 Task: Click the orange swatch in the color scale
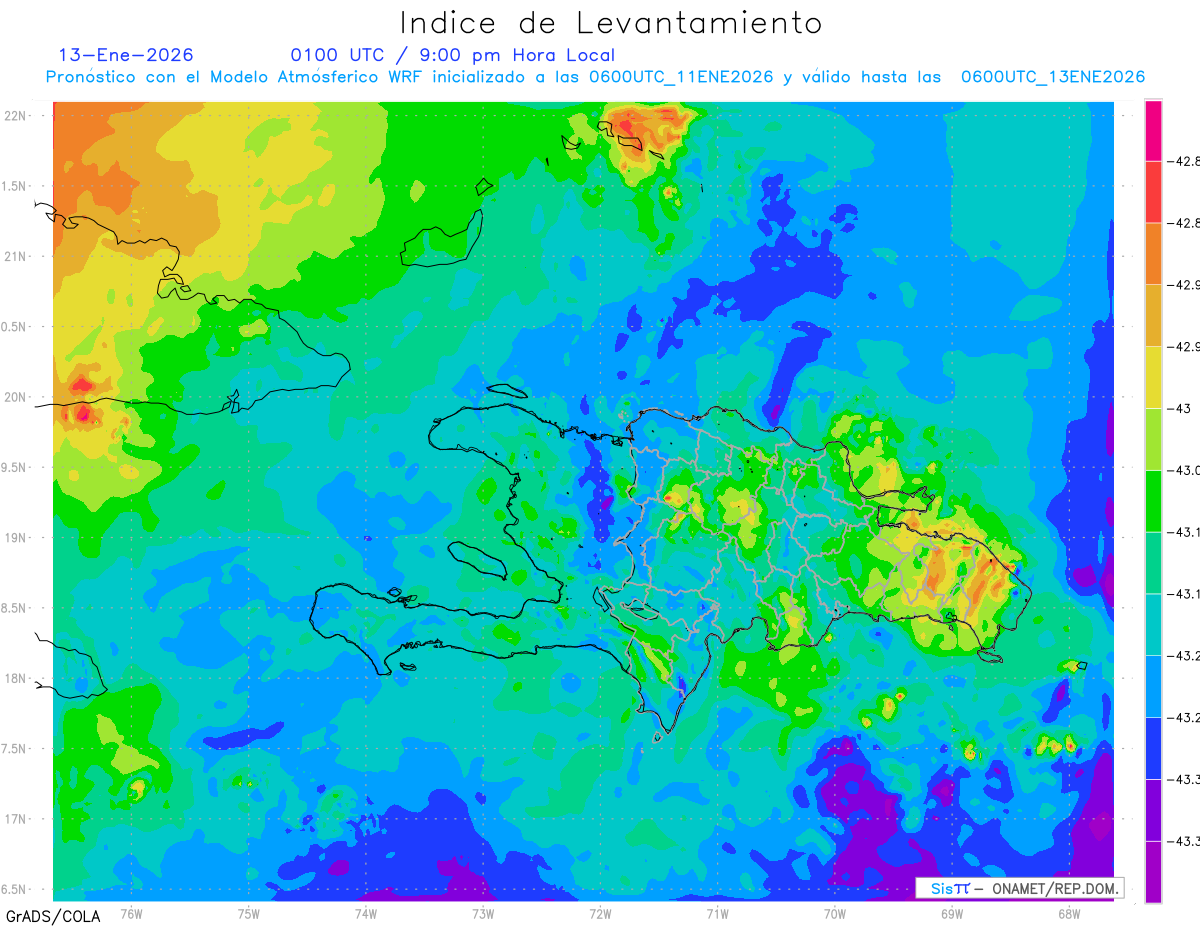tap(1153, 254)
